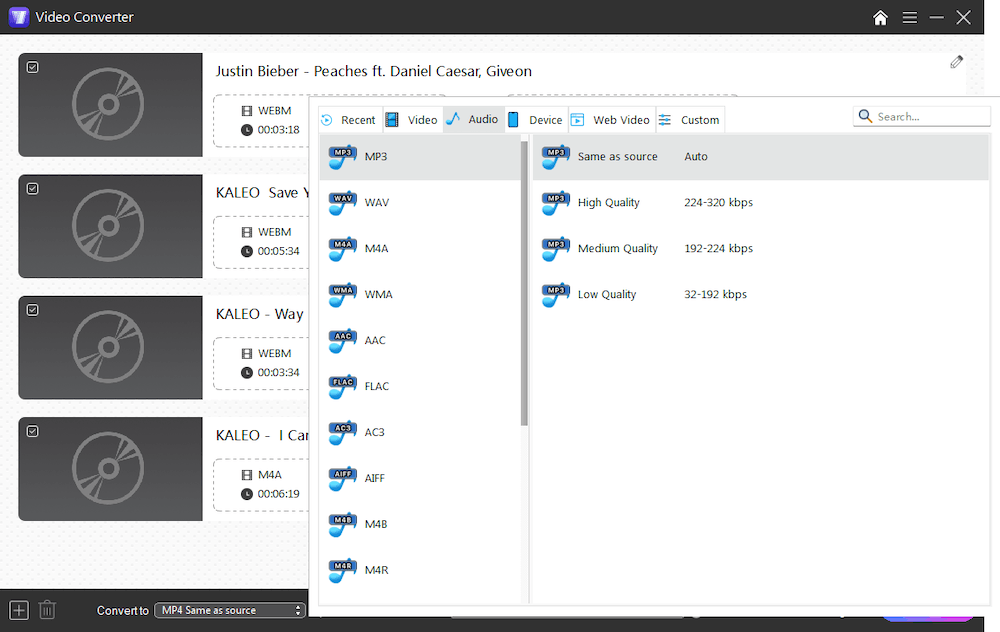Screen dimensions: 1000x632
Task: Click the Low Quality preset icon
Action: (555, 295)
